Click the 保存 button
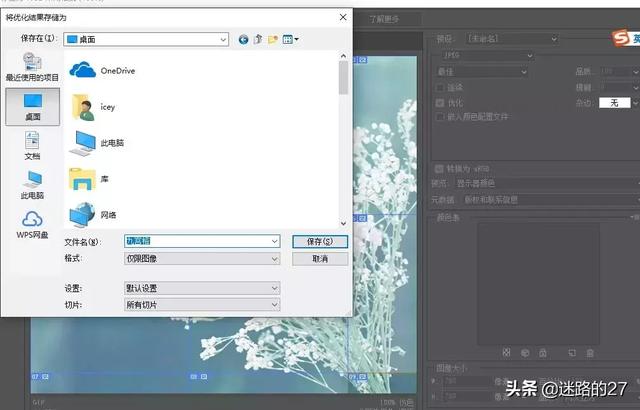This screenshot has width=640, height=410. click(x=319, y=242)
